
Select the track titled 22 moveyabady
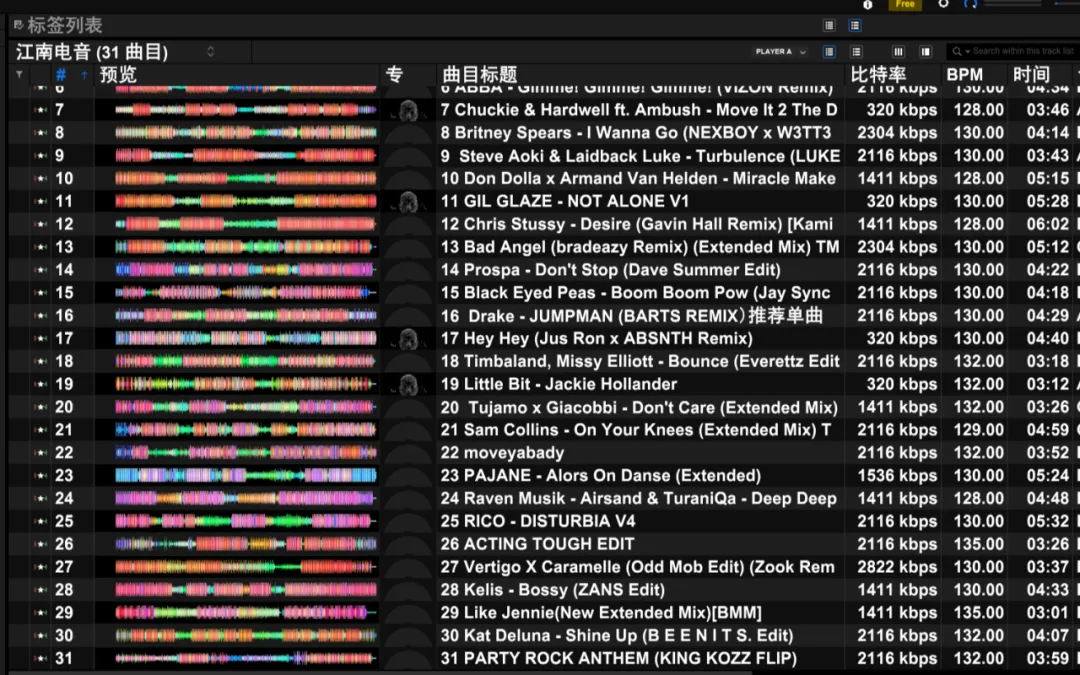pos(502,453)
